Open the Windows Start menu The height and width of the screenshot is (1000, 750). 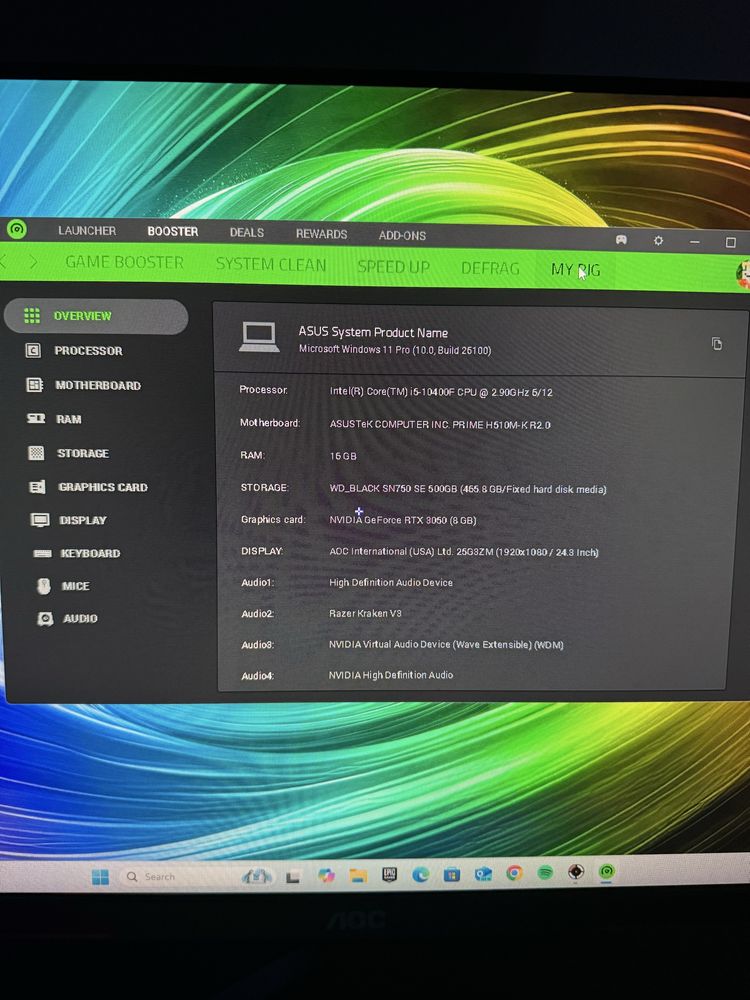pyautogui.click(x=100, y=877)
